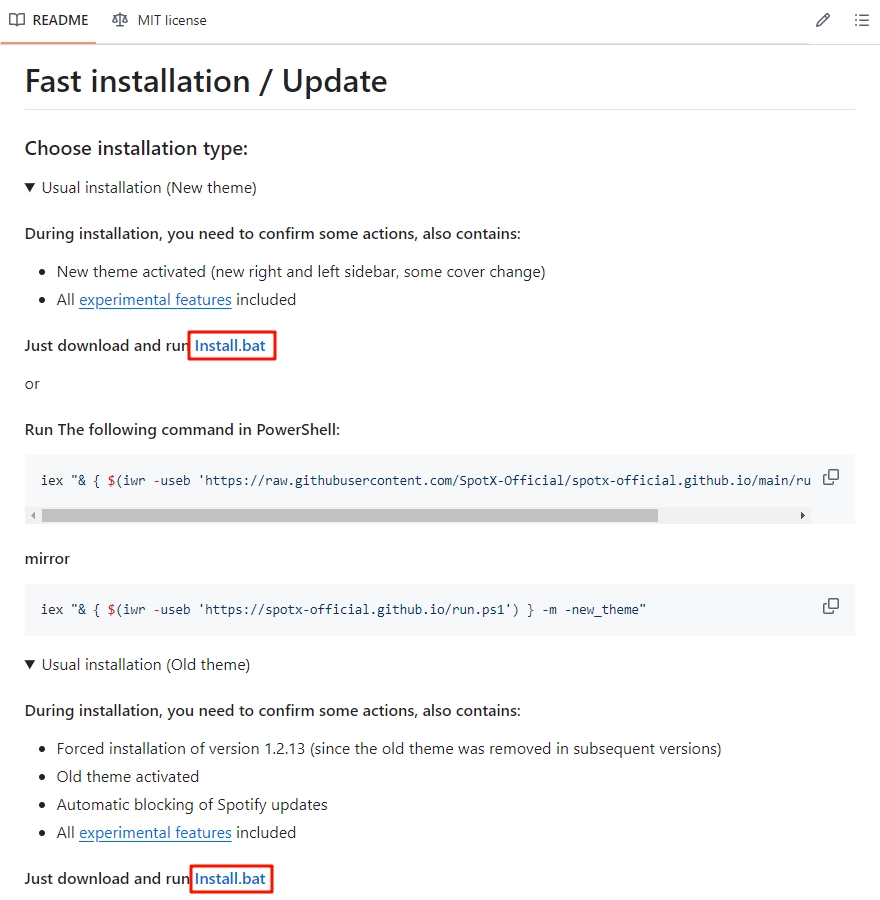Viewport: 880px width, 900px height.
Task: Click the horizontal scrollbar thumb in code block
Action: click(x=350, y=516)
